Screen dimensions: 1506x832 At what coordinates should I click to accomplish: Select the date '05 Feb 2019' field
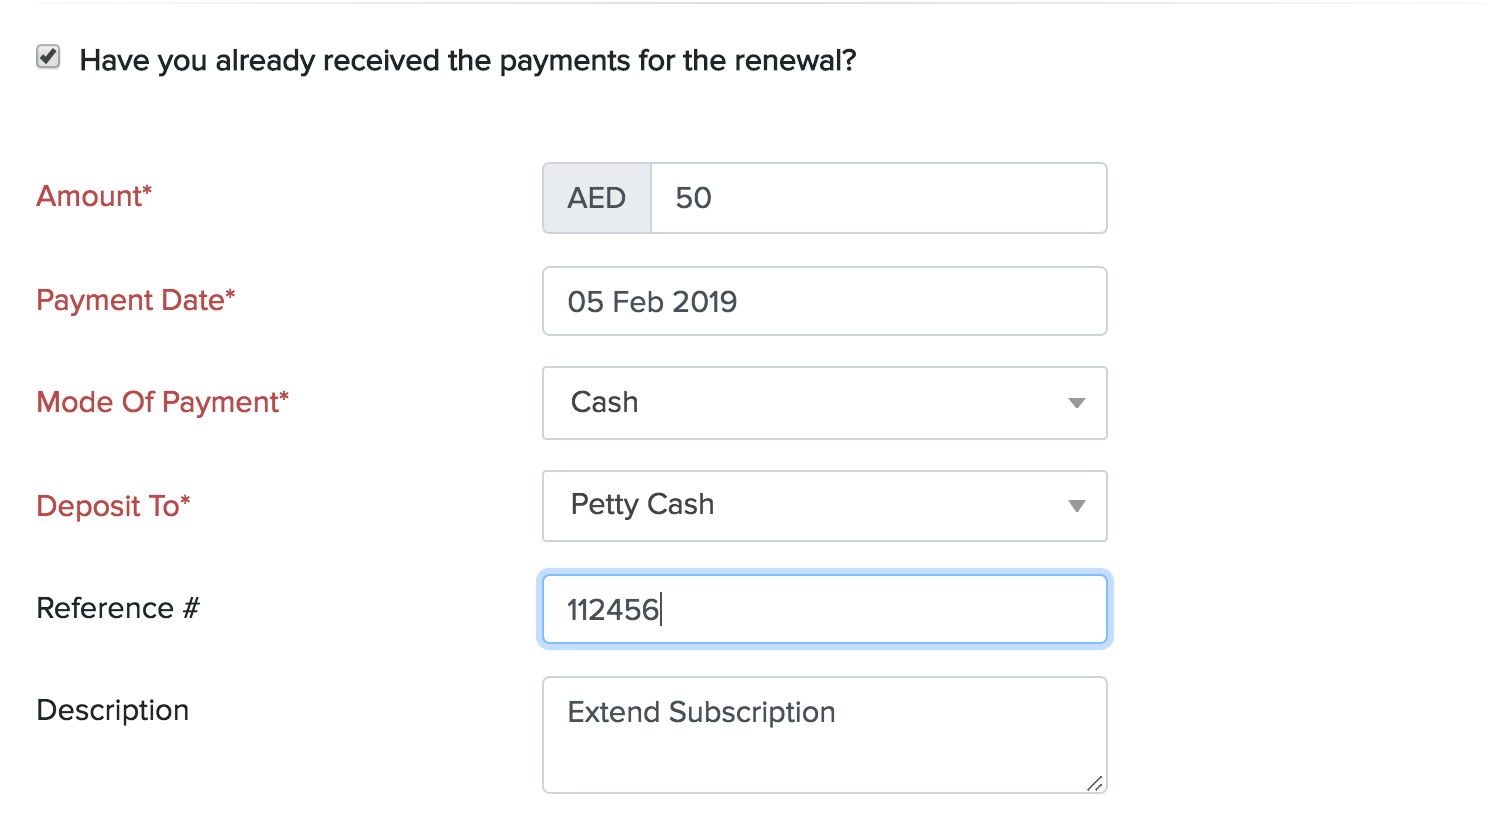point(824,301)
